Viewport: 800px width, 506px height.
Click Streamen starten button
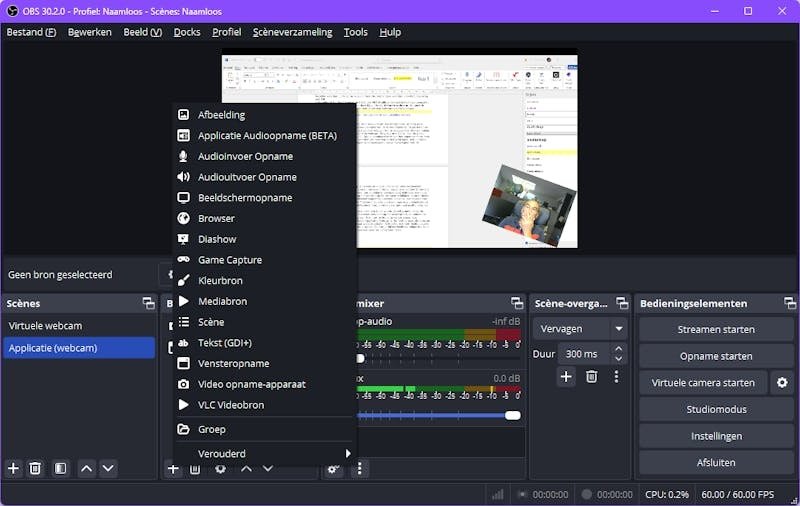(x=716, y=330)
